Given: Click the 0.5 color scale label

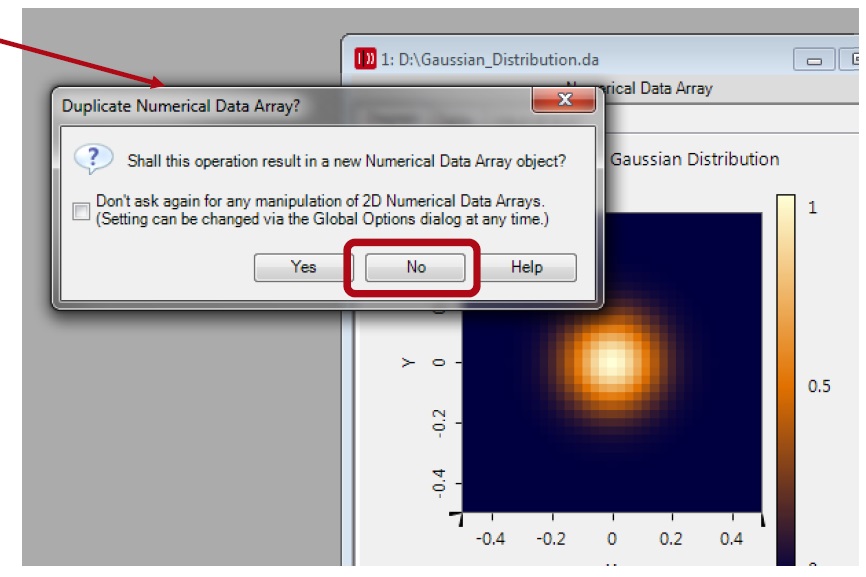Looking at the screenshot, I should pyautogui.click(x=819, y=386).
